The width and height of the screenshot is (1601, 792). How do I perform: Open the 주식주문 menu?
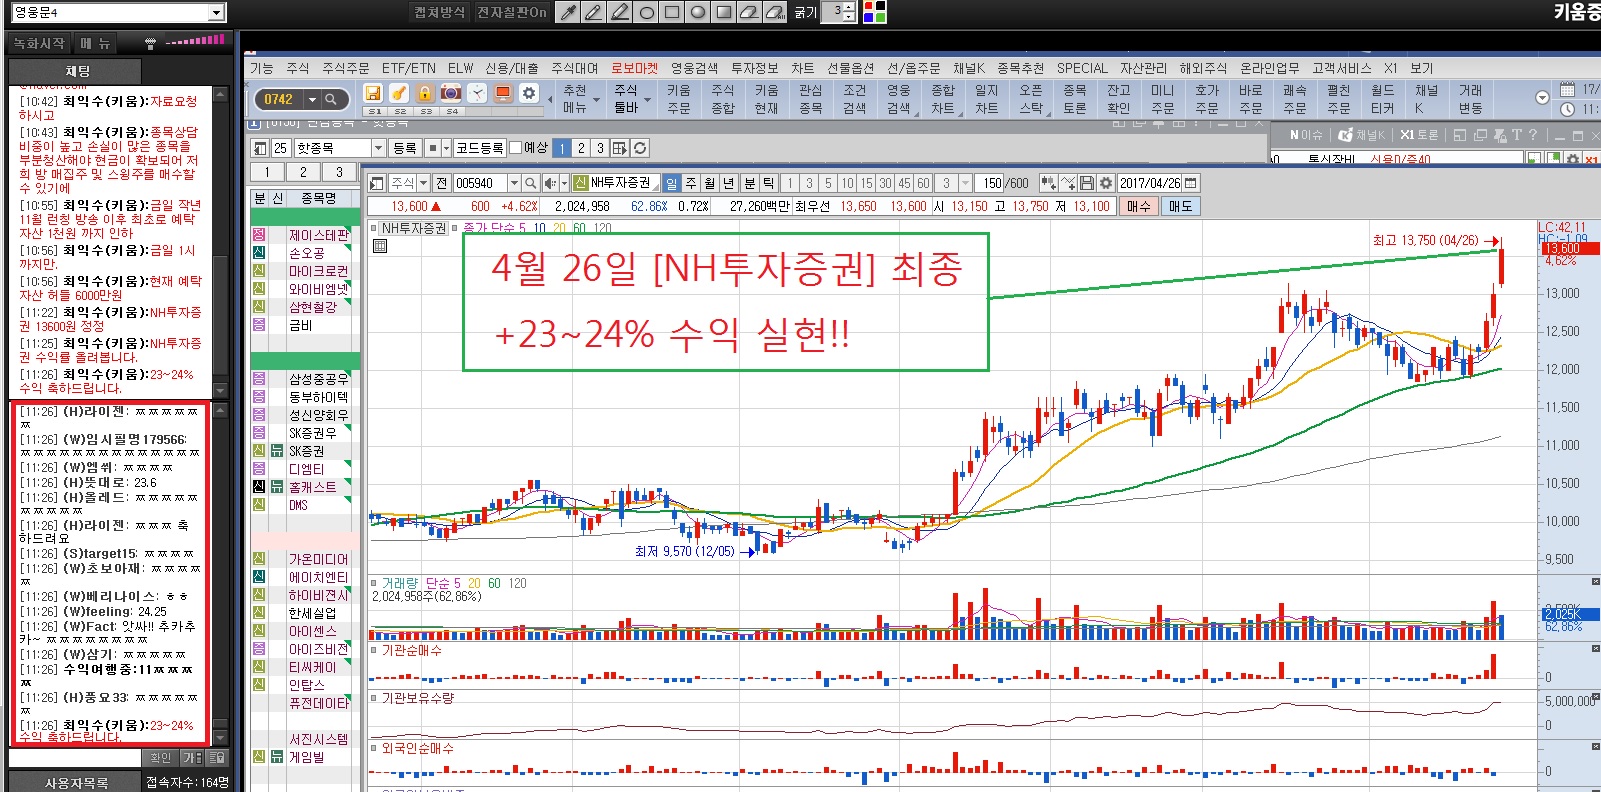(346, 68)
